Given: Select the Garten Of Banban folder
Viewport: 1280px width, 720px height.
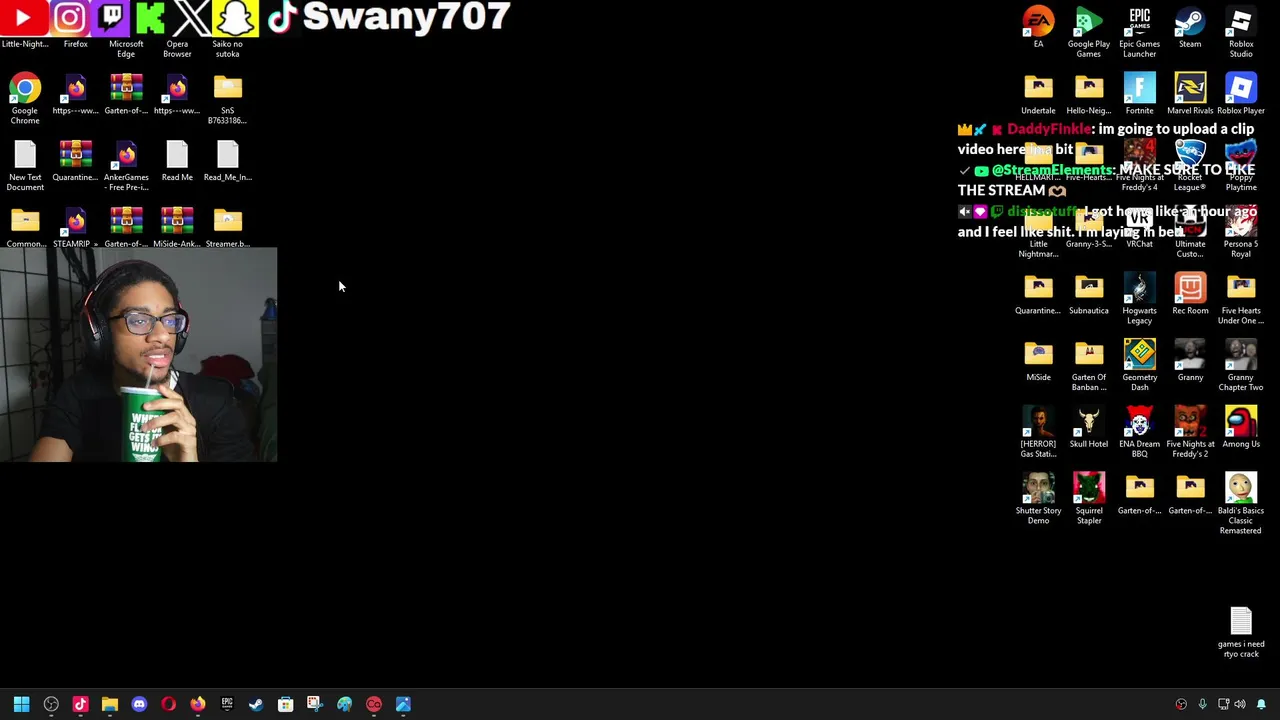Looking at the screenshot, I should point(1089,366).
